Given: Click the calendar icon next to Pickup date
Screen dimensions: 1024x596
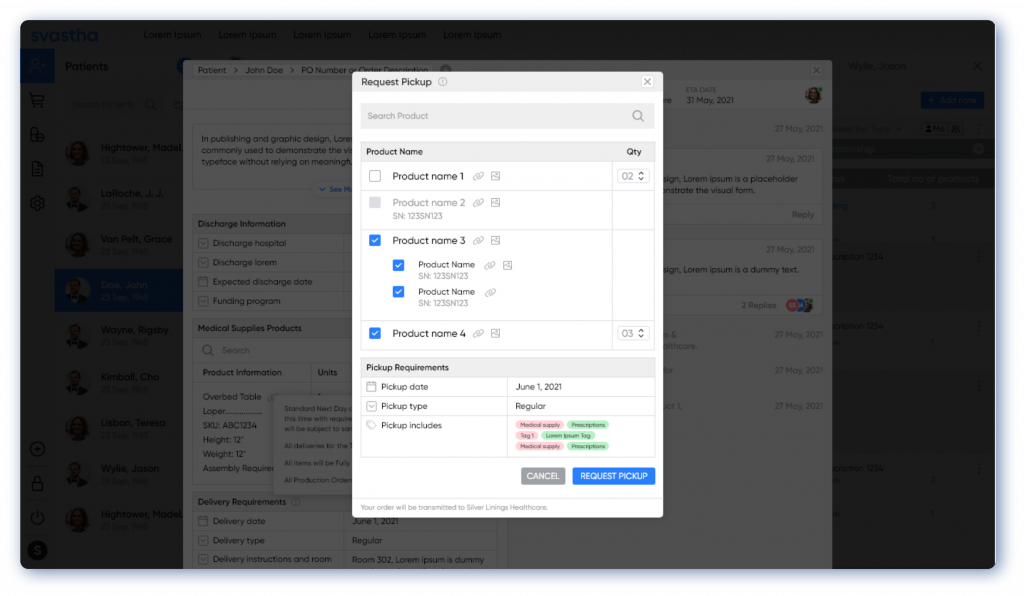Looking at the screenshot, I should point(372,386).
